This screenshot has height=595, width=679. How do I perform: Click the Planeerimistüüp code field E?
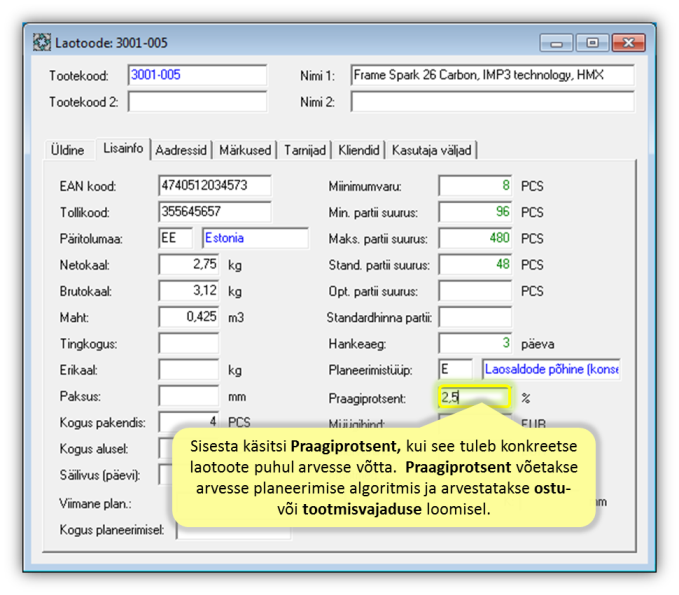[456, 370]
